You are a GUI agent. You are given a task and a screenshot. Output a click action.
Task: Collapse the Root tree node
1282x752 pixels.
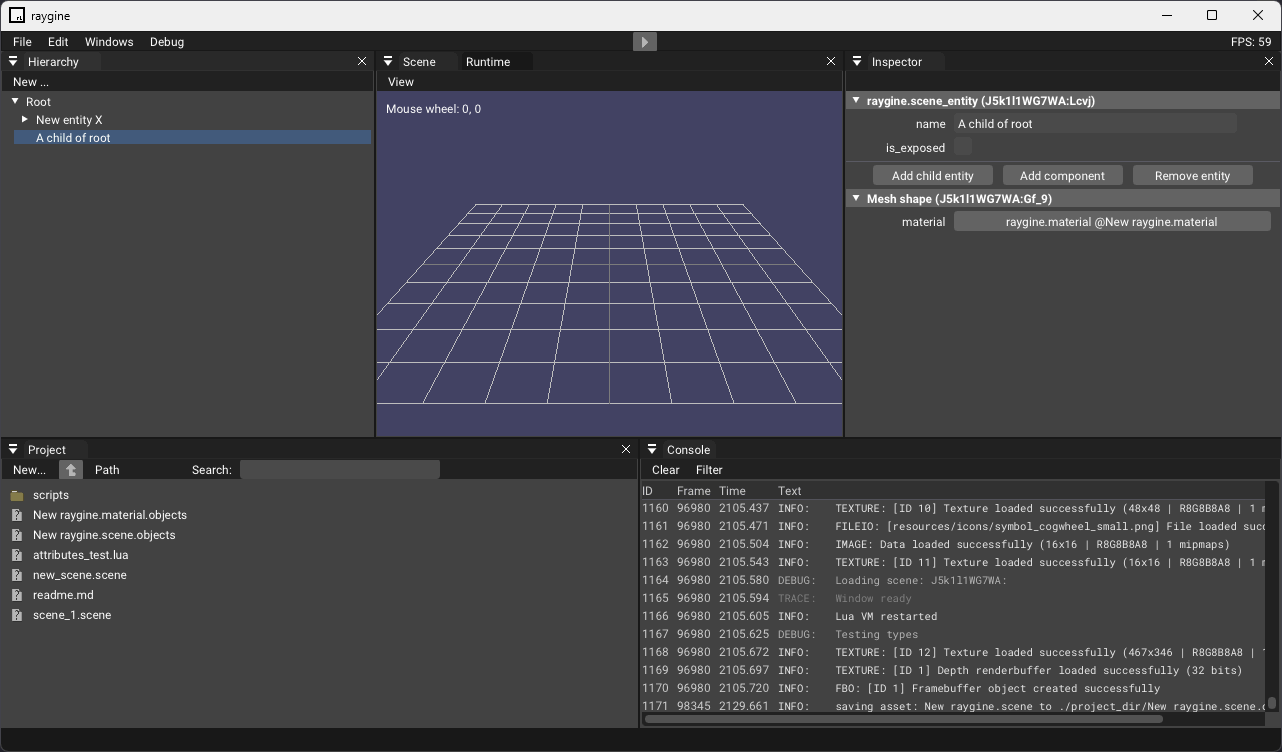click(16, 101)
